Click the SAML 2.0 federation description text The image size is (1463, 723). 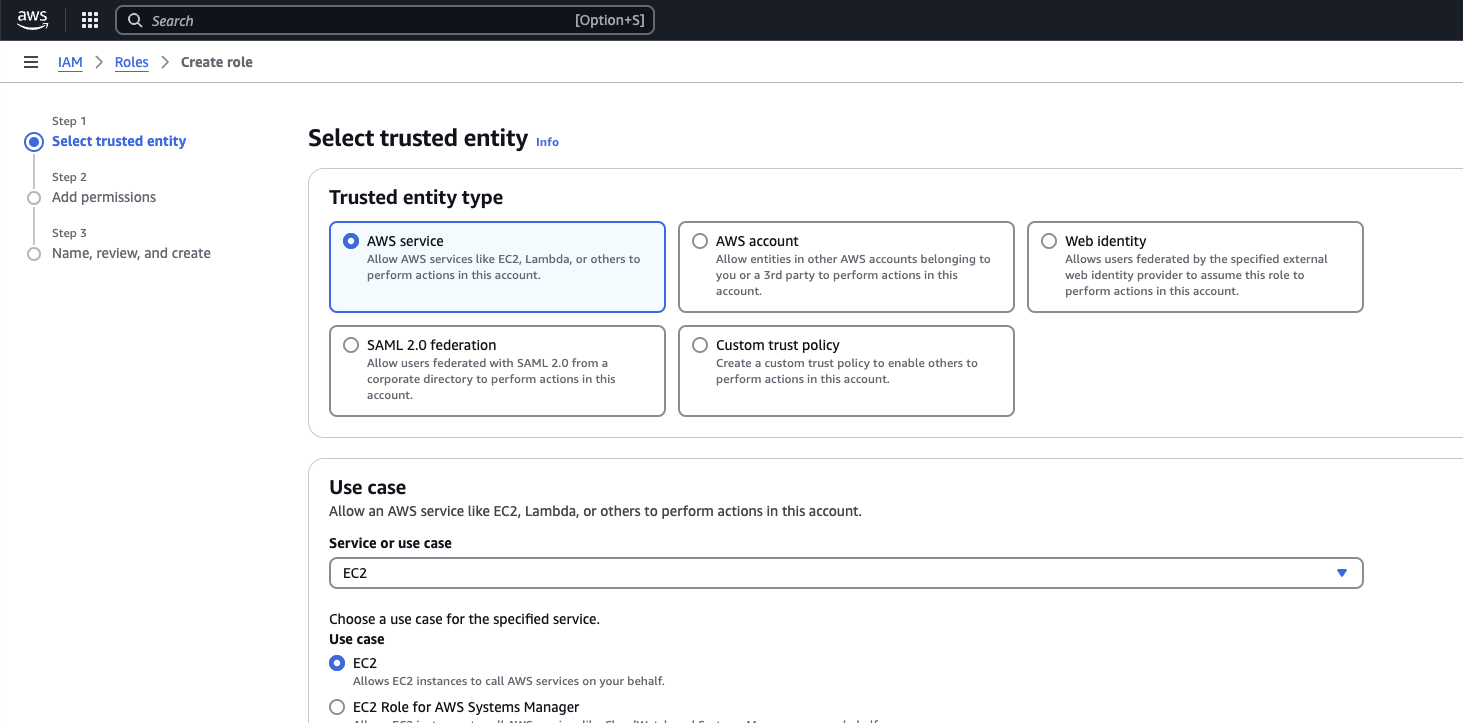click(491, 379)
